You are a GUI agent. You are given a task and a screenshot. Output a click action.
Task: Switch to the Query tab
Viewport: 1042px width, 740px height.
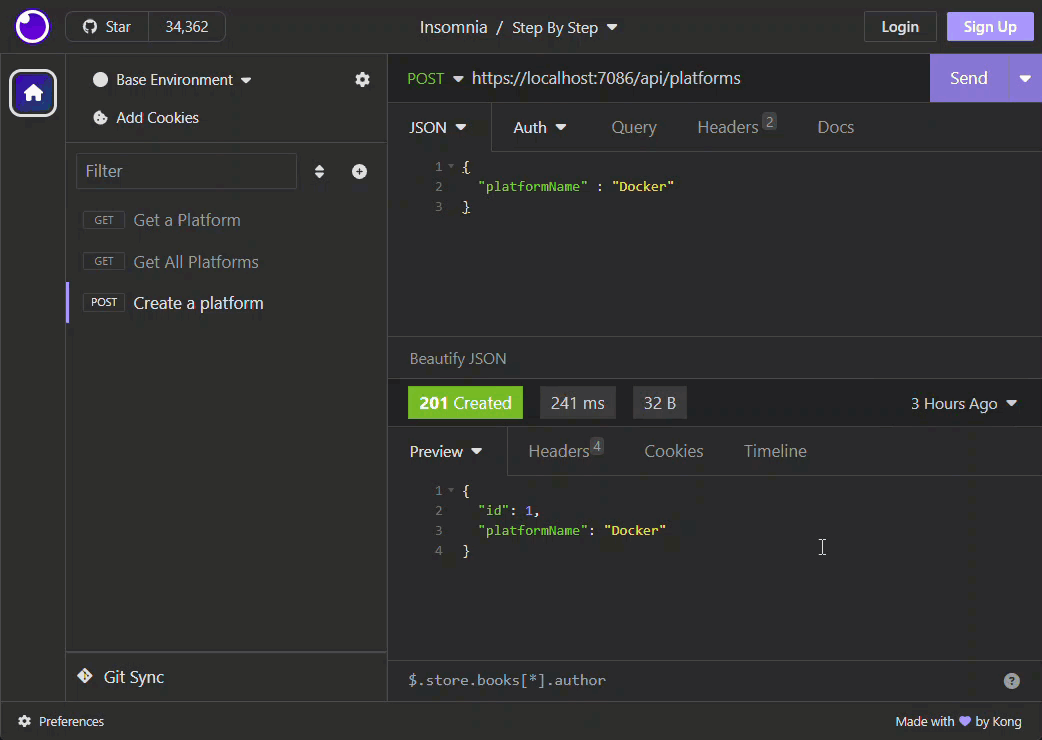point(634,128)
